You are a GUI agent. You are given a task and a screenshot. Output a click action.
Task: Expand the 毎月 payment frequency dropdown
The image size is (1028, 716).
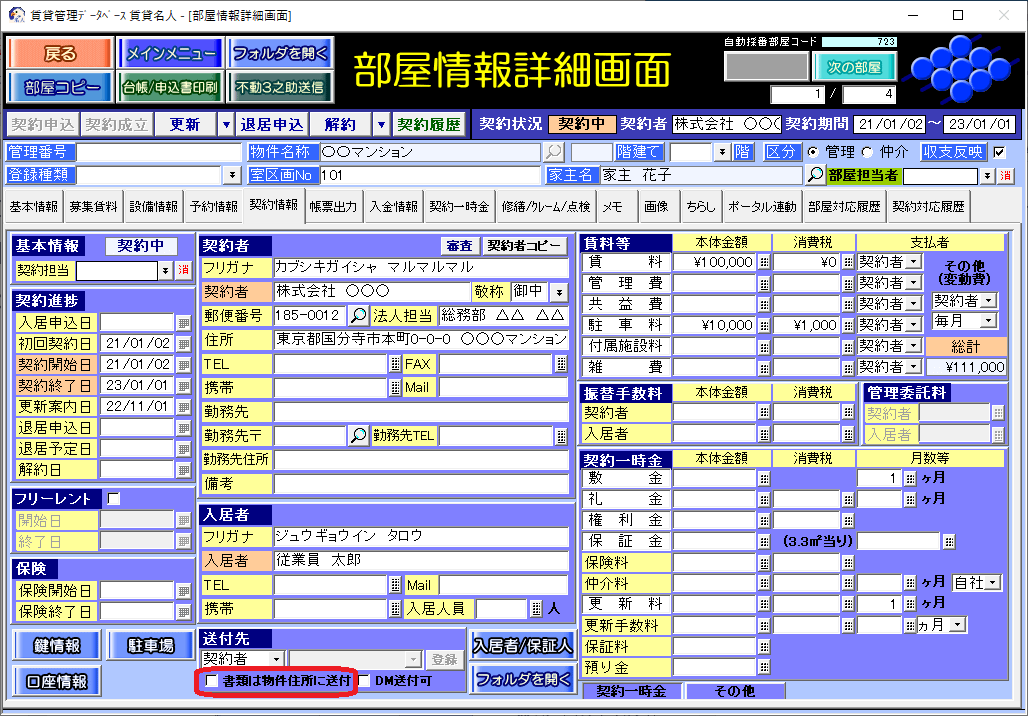989,321
